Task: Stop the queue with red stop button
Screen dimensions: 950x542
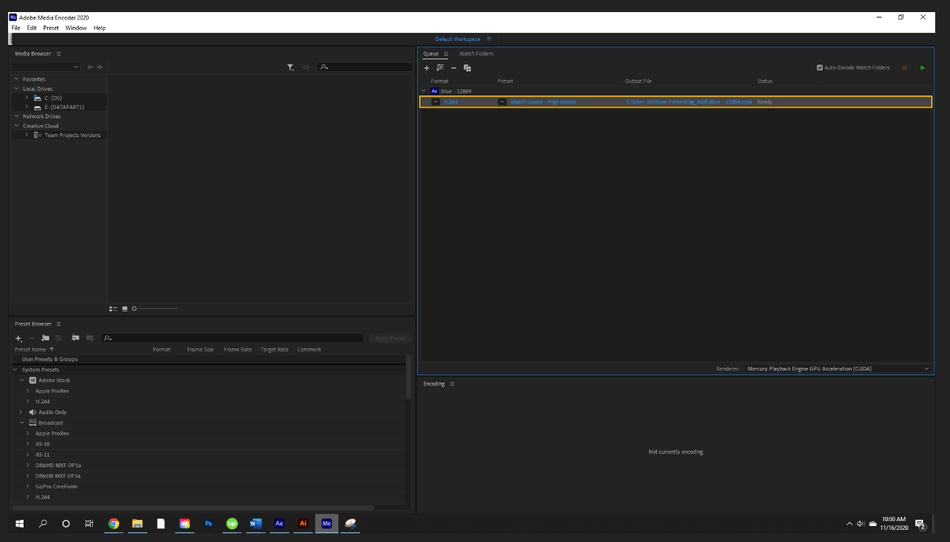Action: pyautogui.click(x=904, y=68)
